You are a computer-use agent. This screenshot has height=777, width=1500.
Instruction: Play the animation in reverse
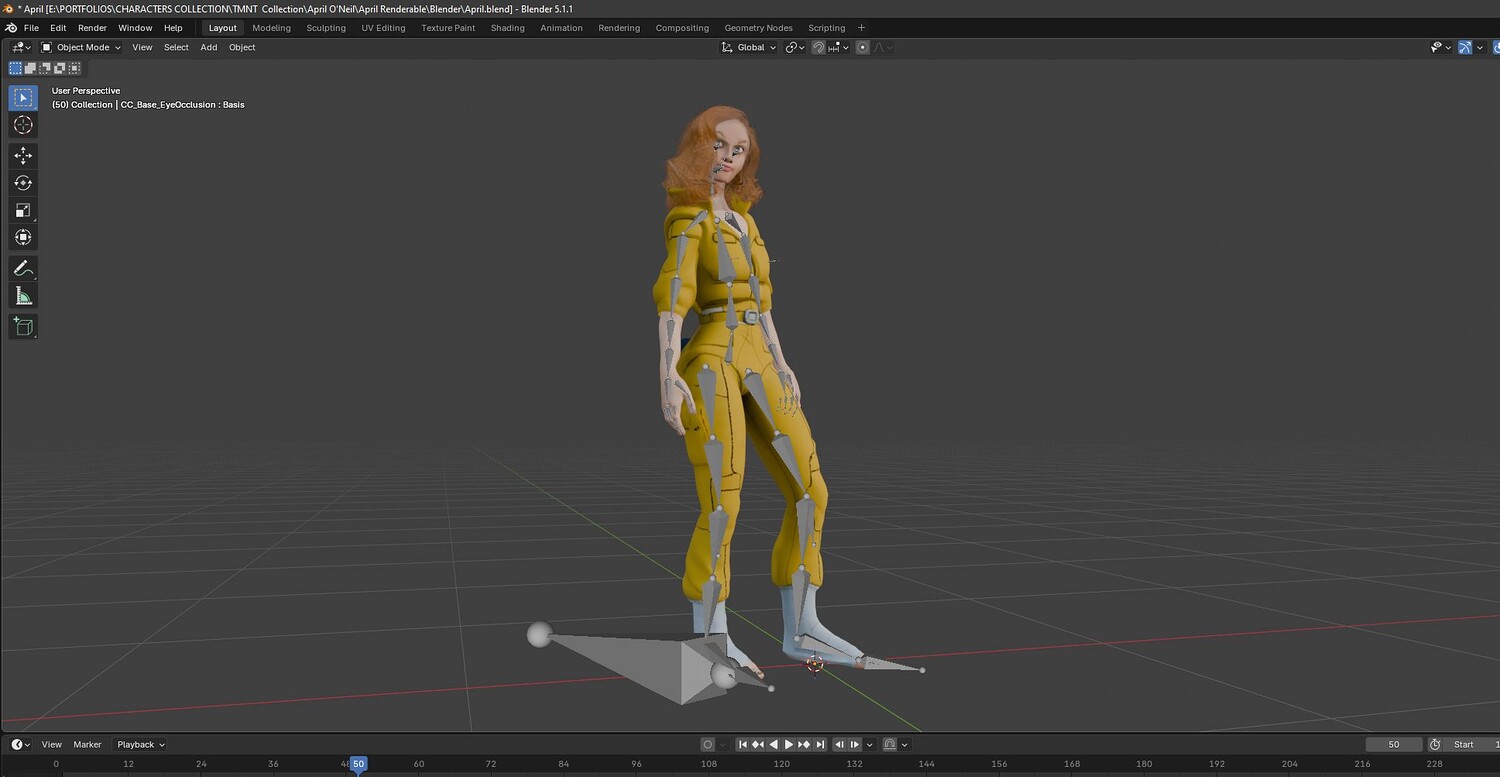pos(773,745)
